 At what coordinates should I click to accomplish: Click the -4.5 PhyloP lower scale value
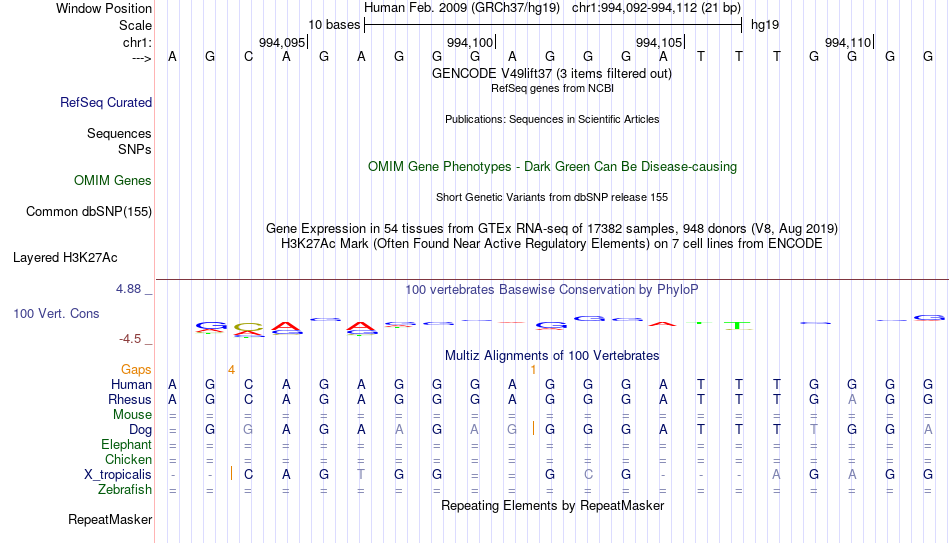130,339
